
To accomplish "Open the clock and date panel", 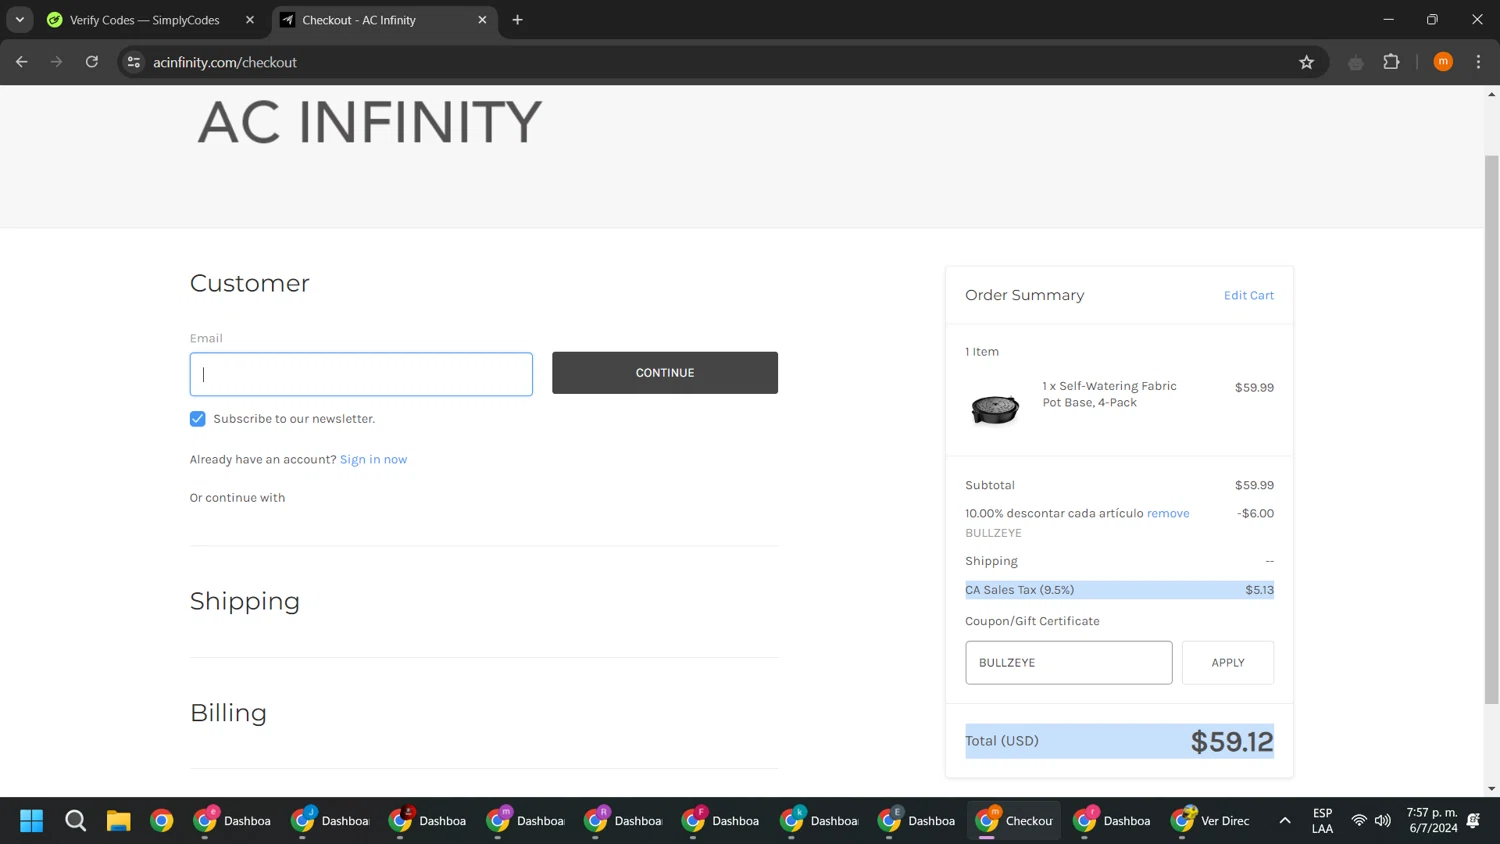I will 1432,821.
